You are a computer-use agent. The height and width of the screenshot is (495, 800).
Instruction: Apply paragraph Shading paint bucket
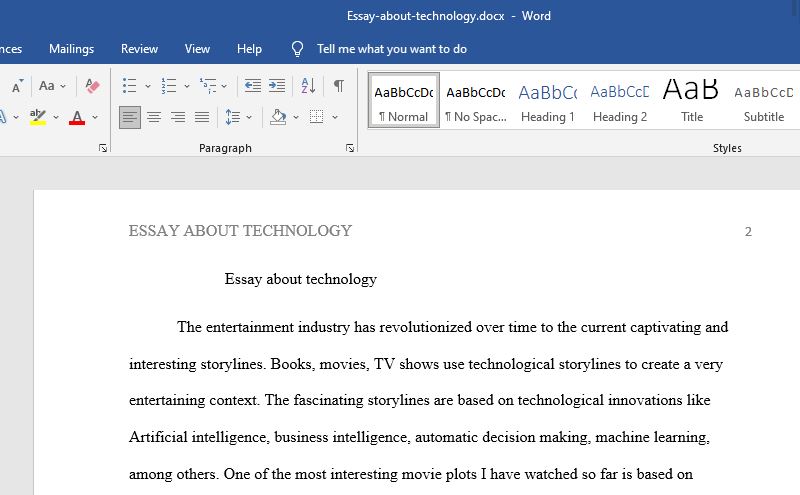coord(278,117)
